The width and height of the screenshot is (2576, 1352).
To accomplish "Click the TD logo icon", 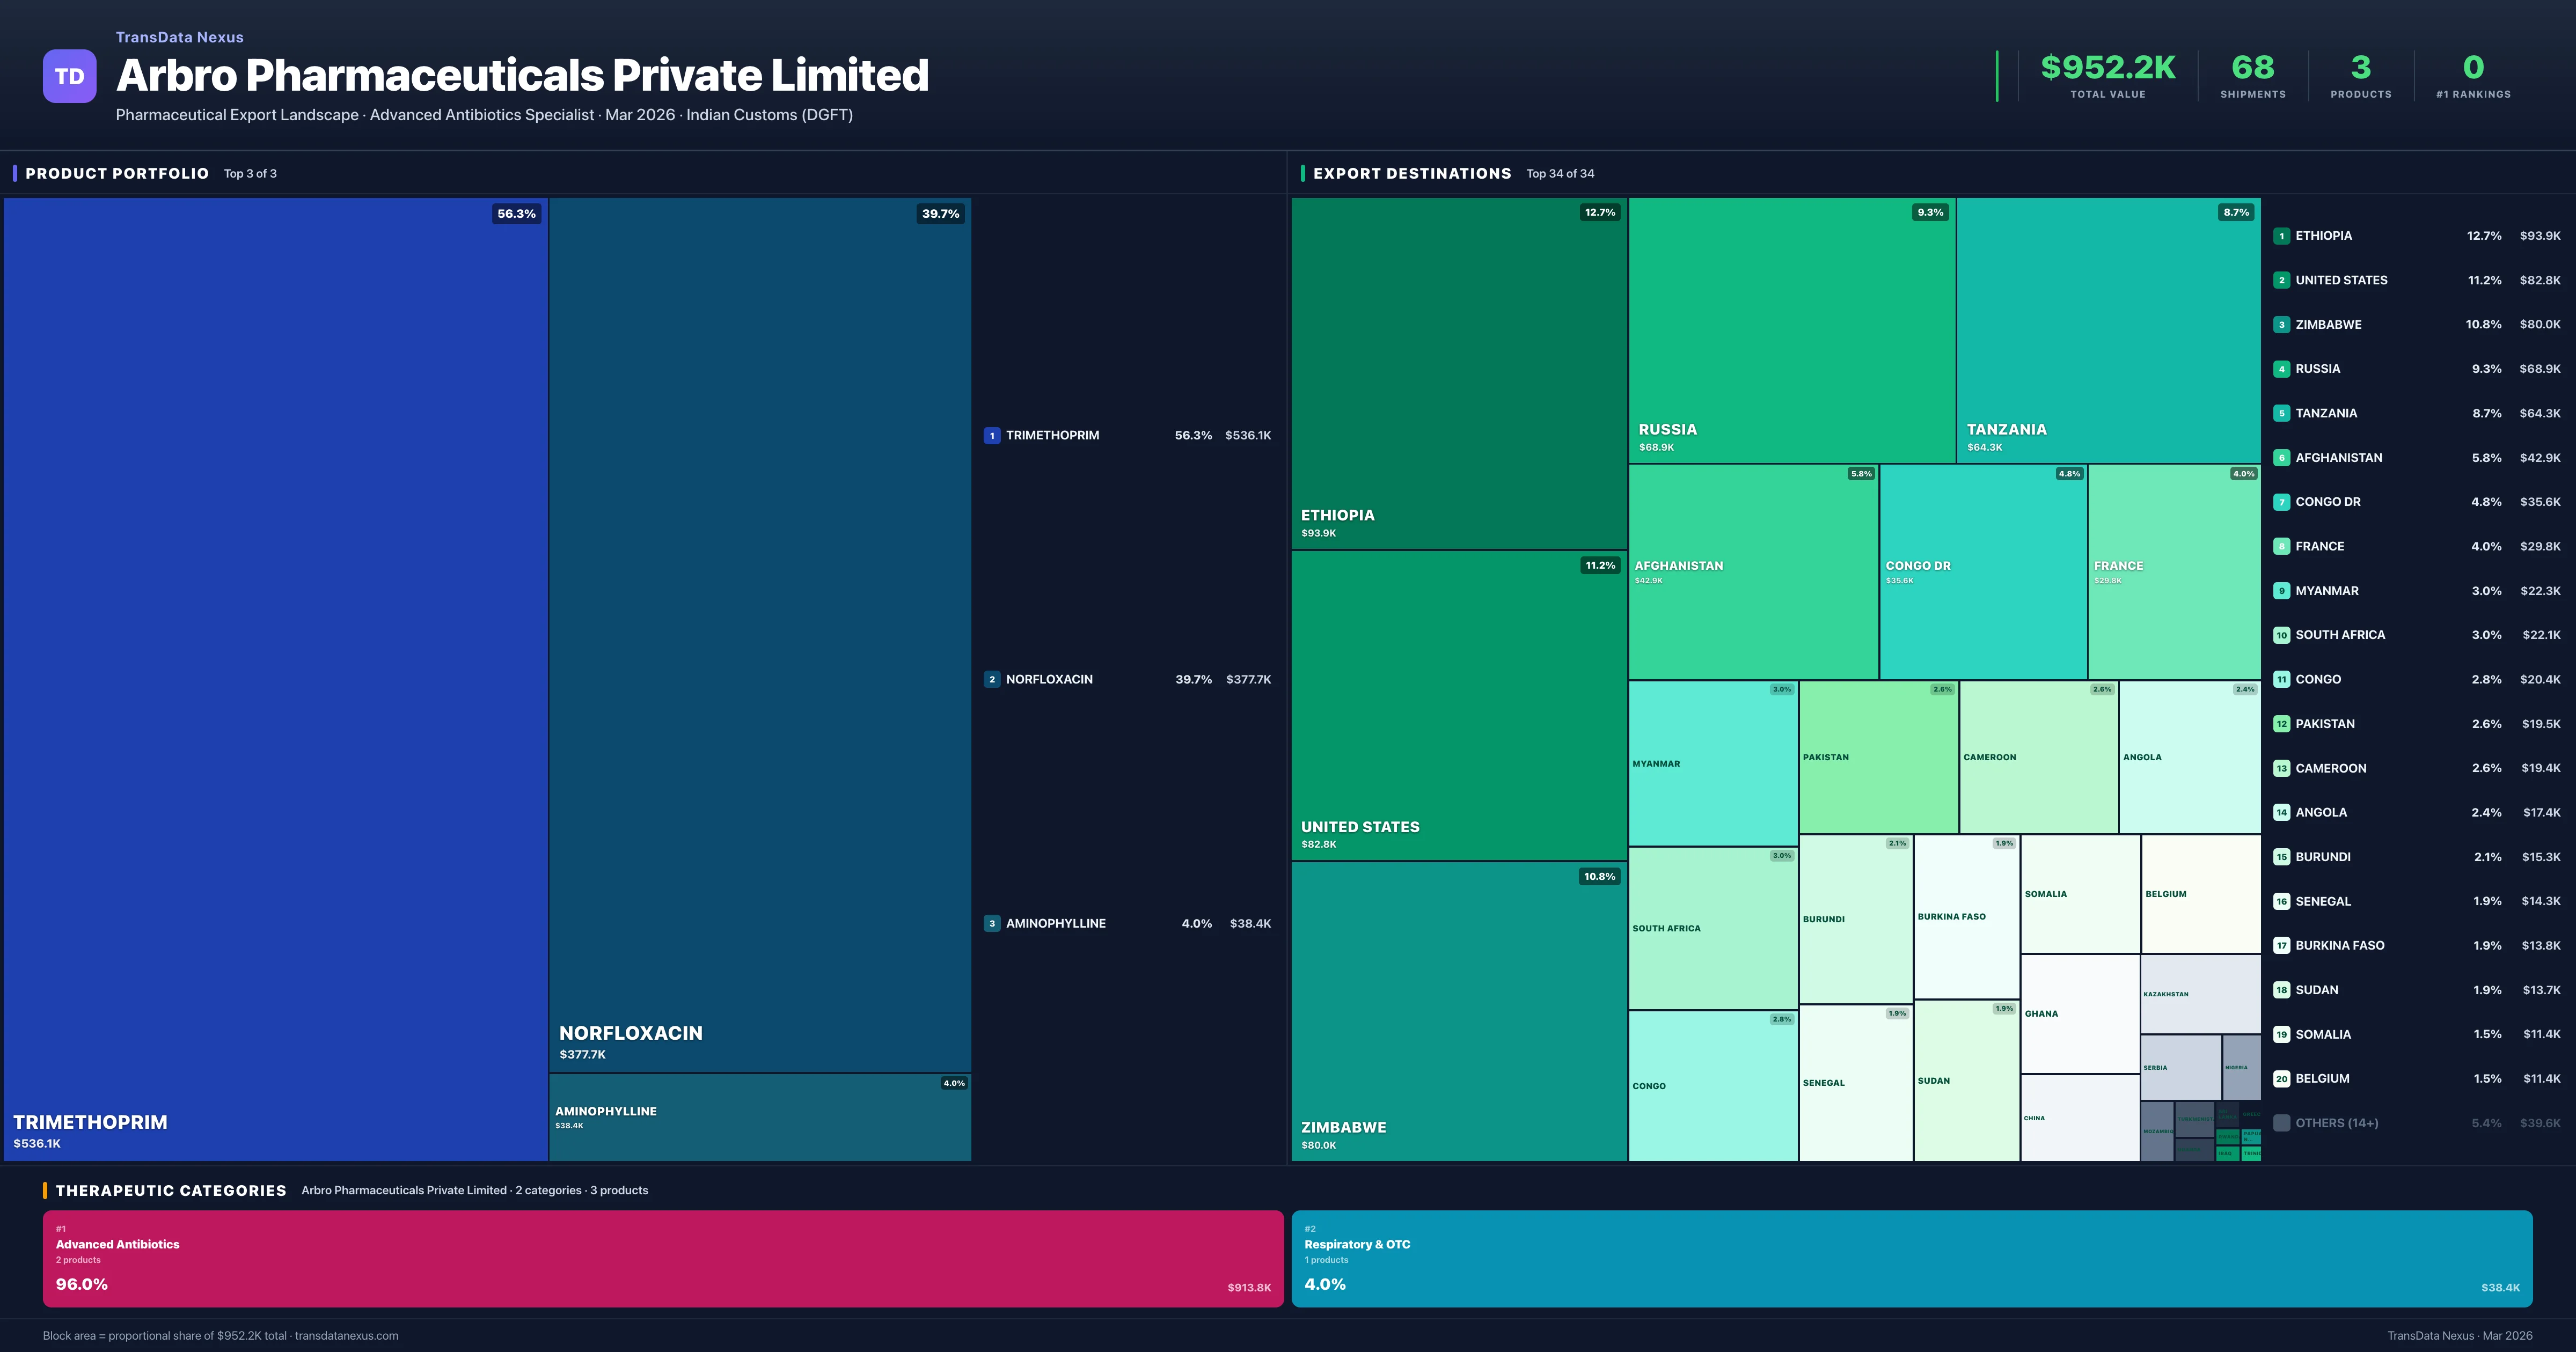I will (x=69, y=76).
